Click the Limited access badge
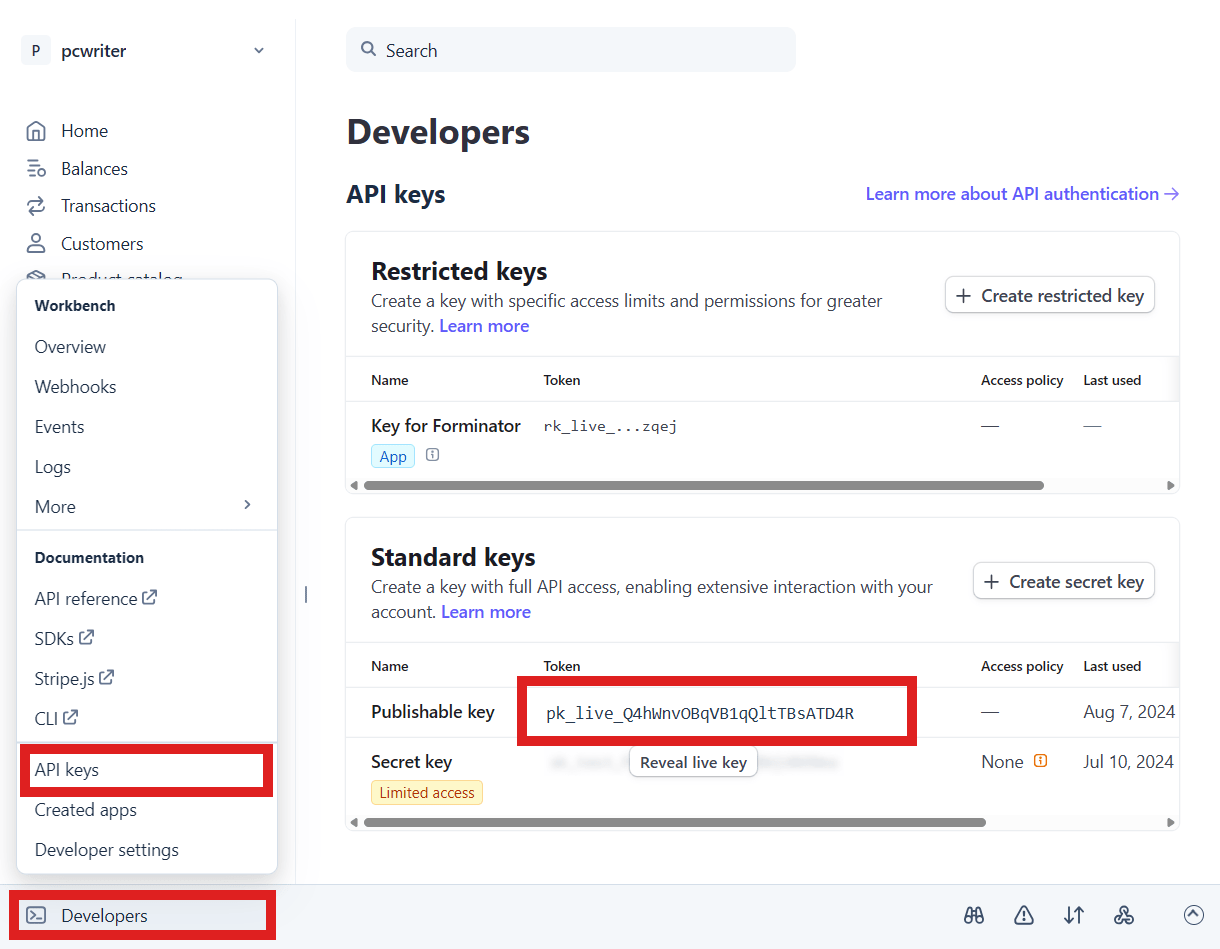This screenshot has width=1220, height=949. tap(427, 792)
